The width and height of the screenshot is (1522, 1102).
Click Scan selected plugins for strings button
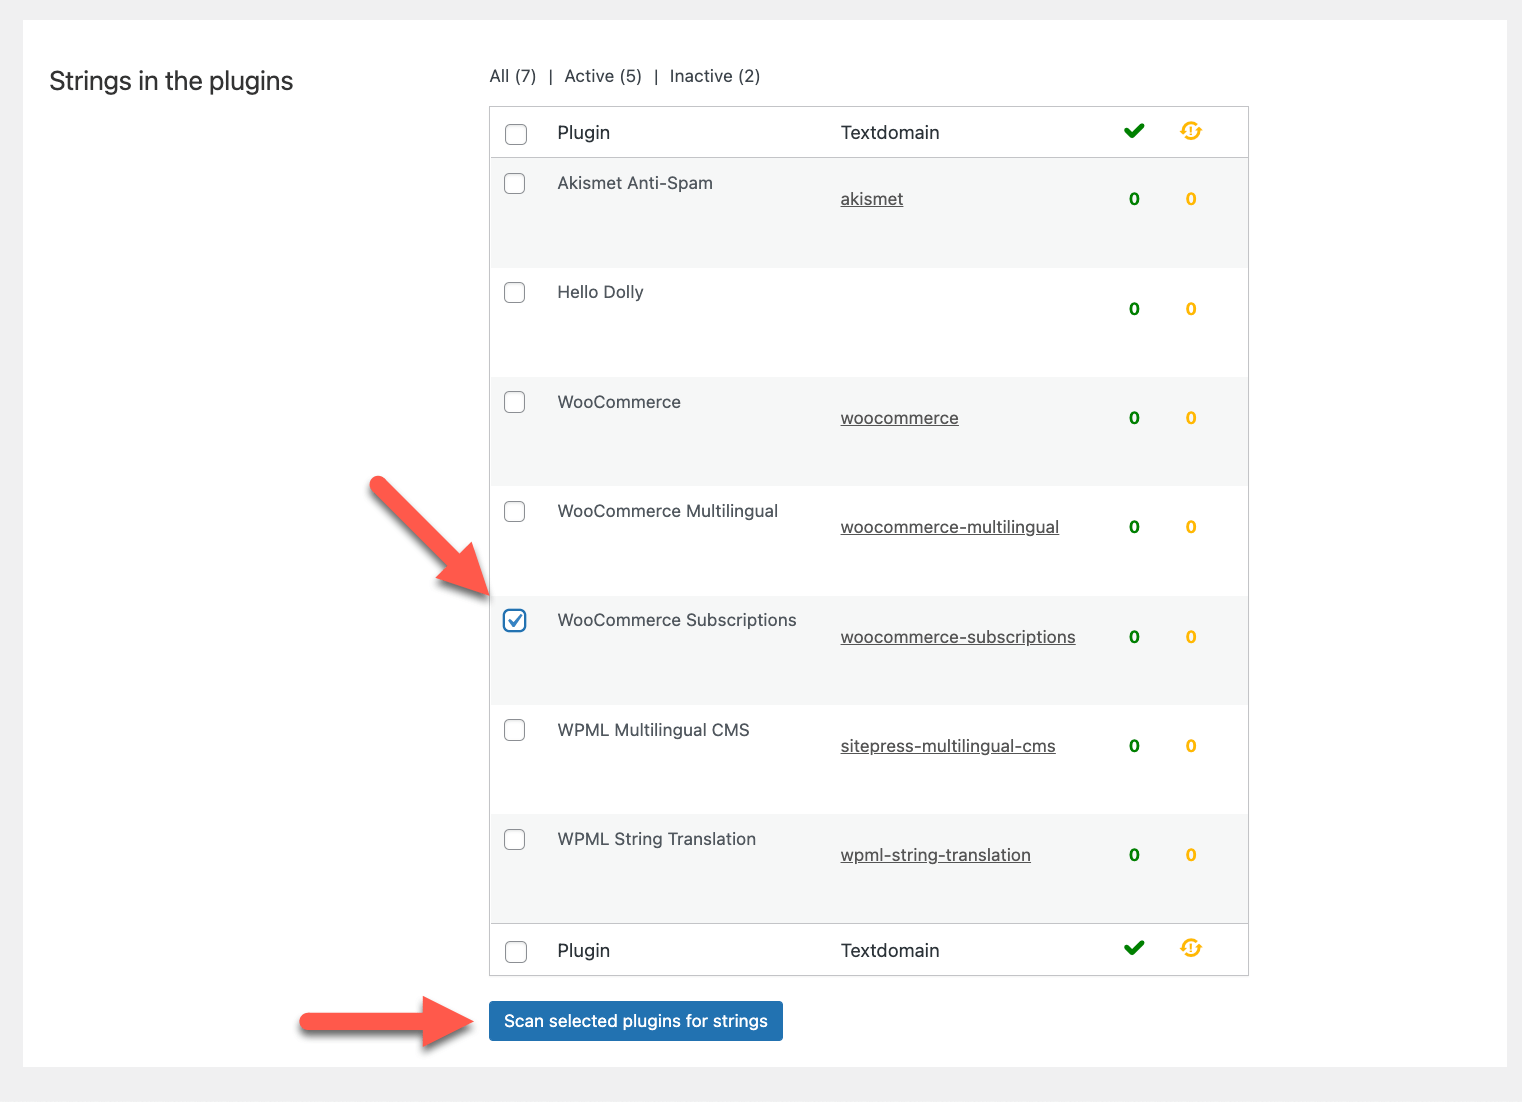(x=636, y=1021)
